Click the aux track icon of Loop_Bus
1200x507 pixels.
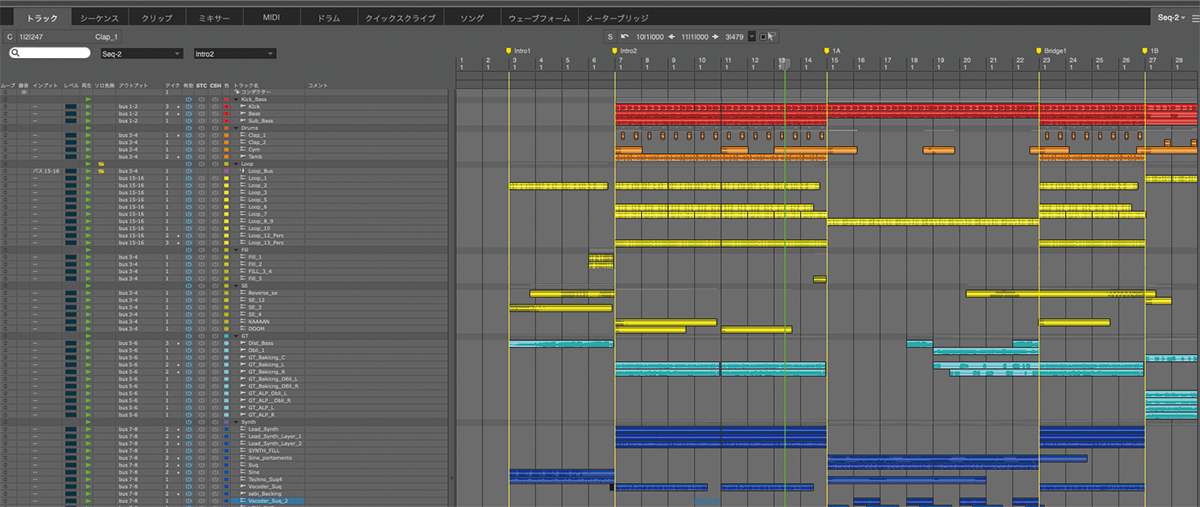243,171
